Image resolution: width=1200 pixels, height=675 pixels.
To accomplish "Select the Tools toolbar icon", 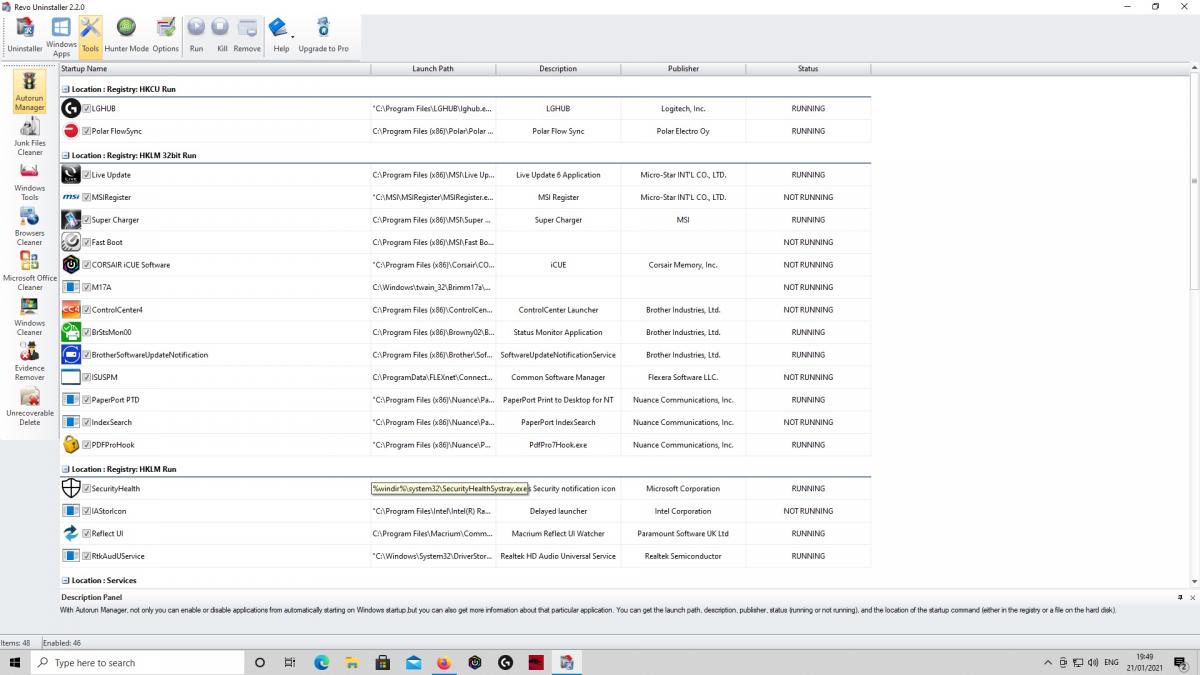I will (x=90, y=35).
